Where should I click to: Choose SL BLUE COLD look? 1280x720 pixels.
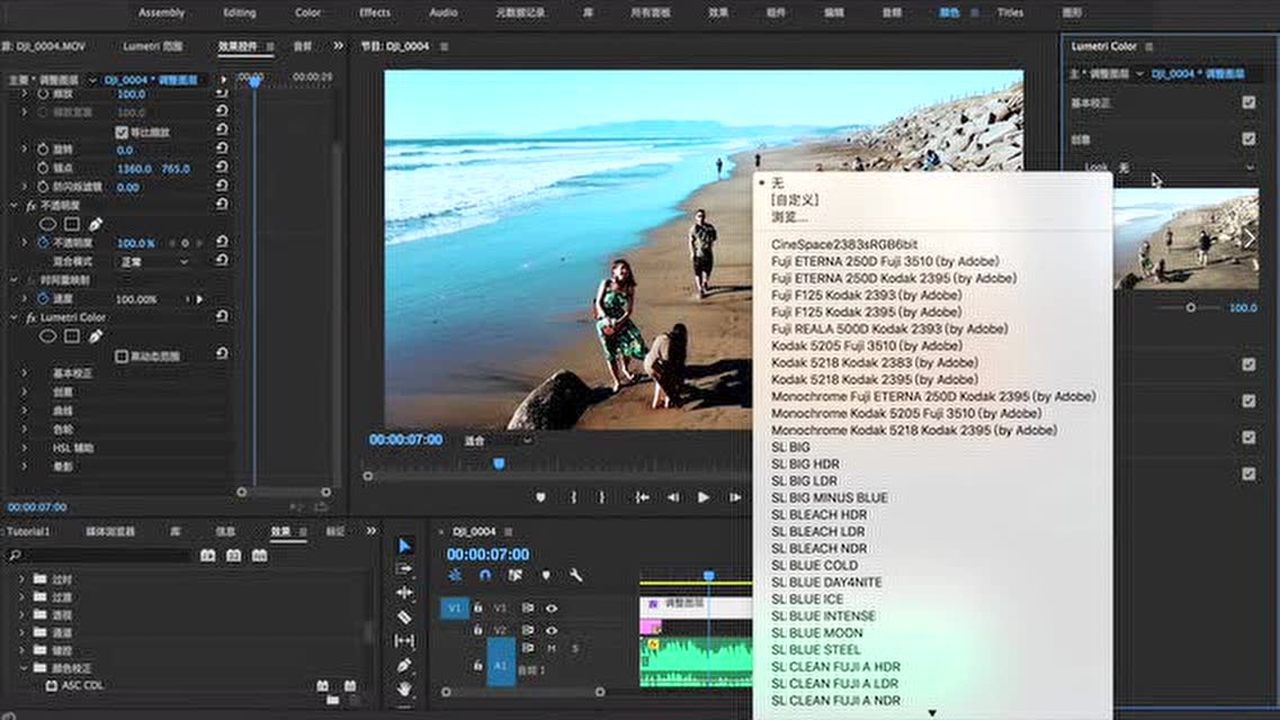pyautogui.click(x=814, y=565)
